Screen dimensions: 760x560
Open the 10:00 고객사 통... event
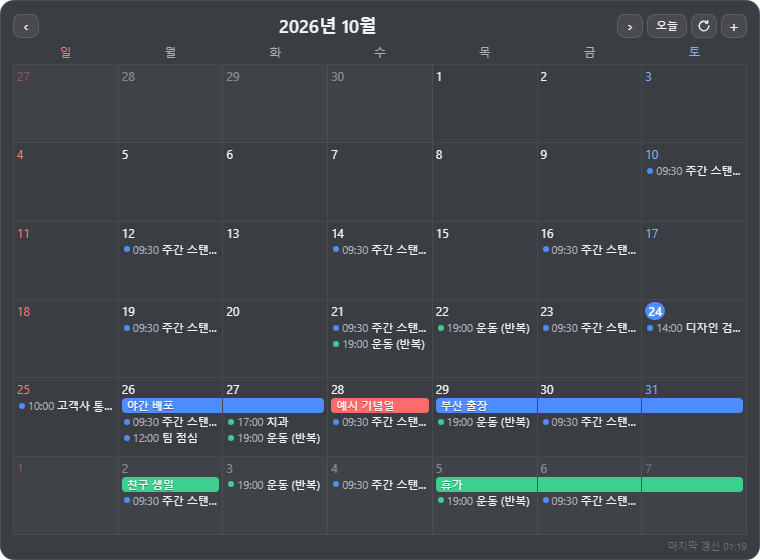click(65, 406)
